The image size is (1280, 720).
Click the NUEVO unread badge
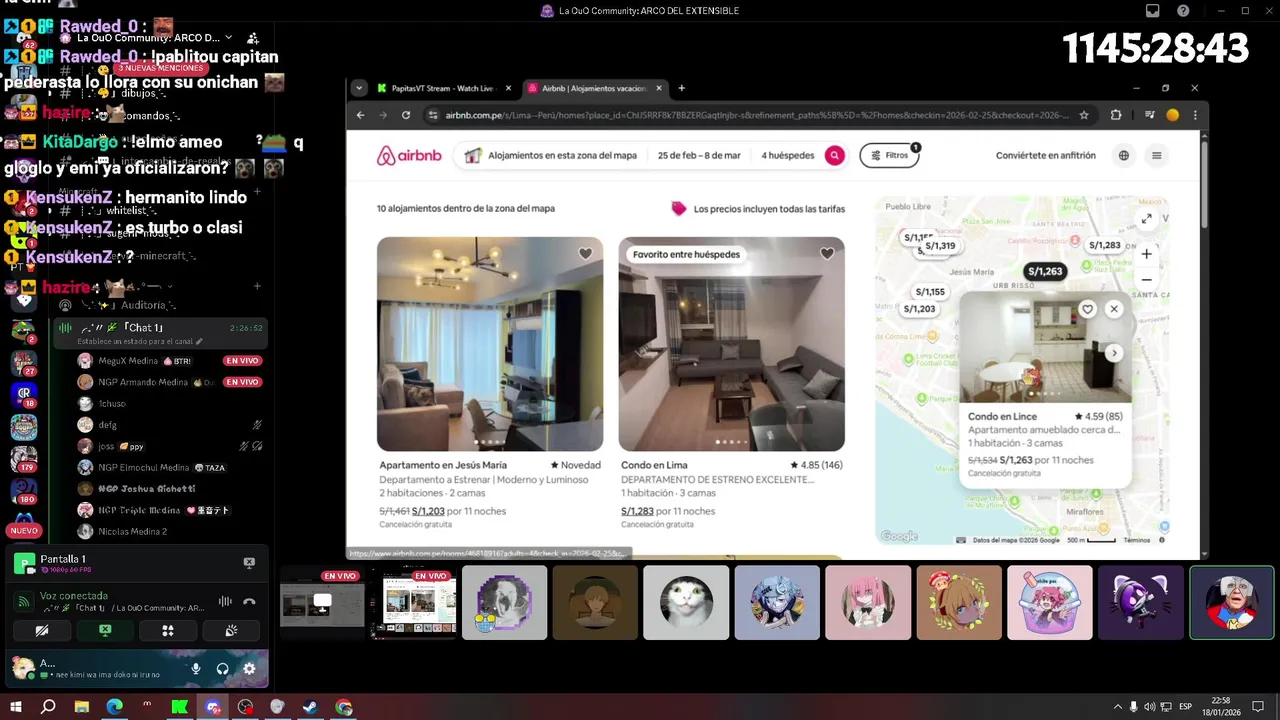[x=24, y=531]
